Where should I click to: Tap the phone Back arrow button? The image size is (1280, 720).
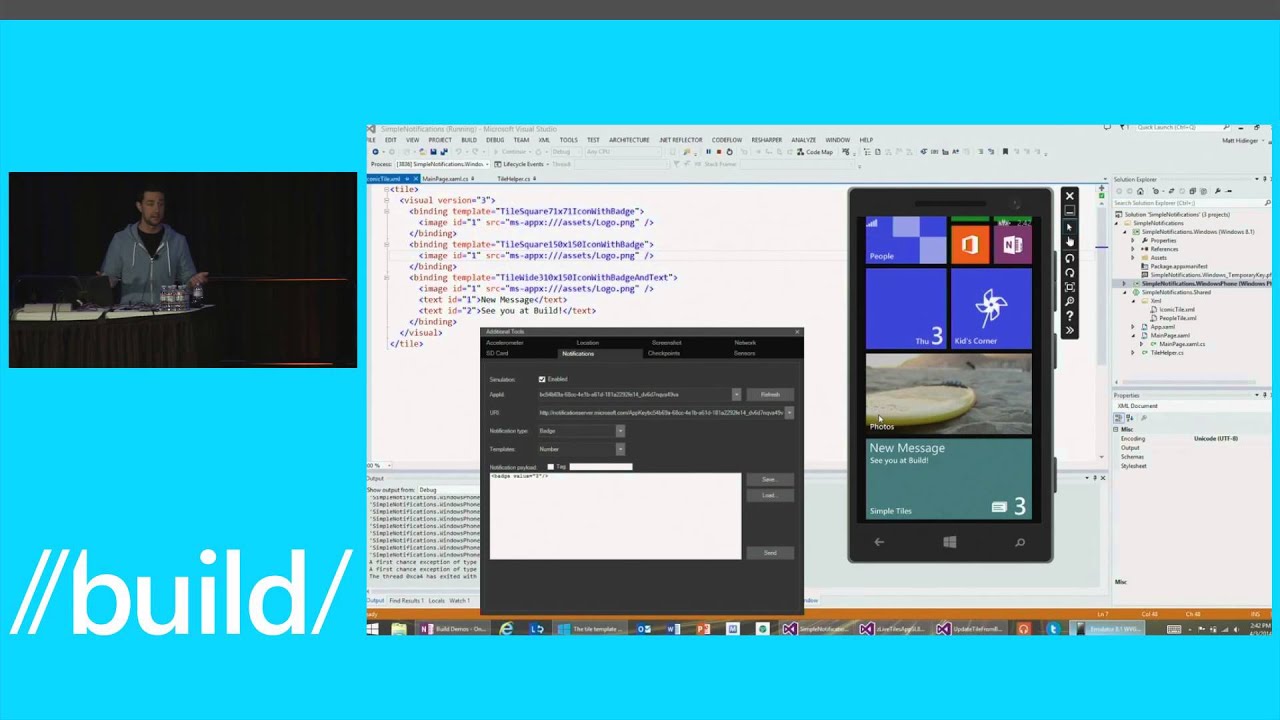coord(879,542)
